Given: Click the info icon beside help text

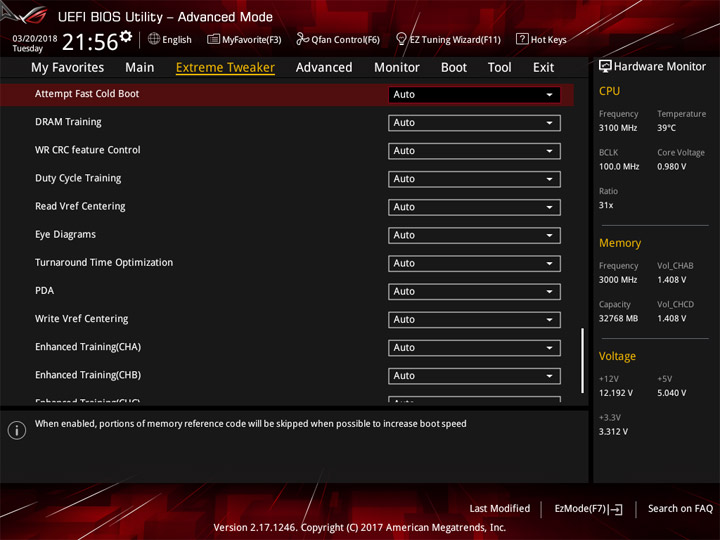Looking at the screenshot, I should pyautogui.click(x=17, y=430).
